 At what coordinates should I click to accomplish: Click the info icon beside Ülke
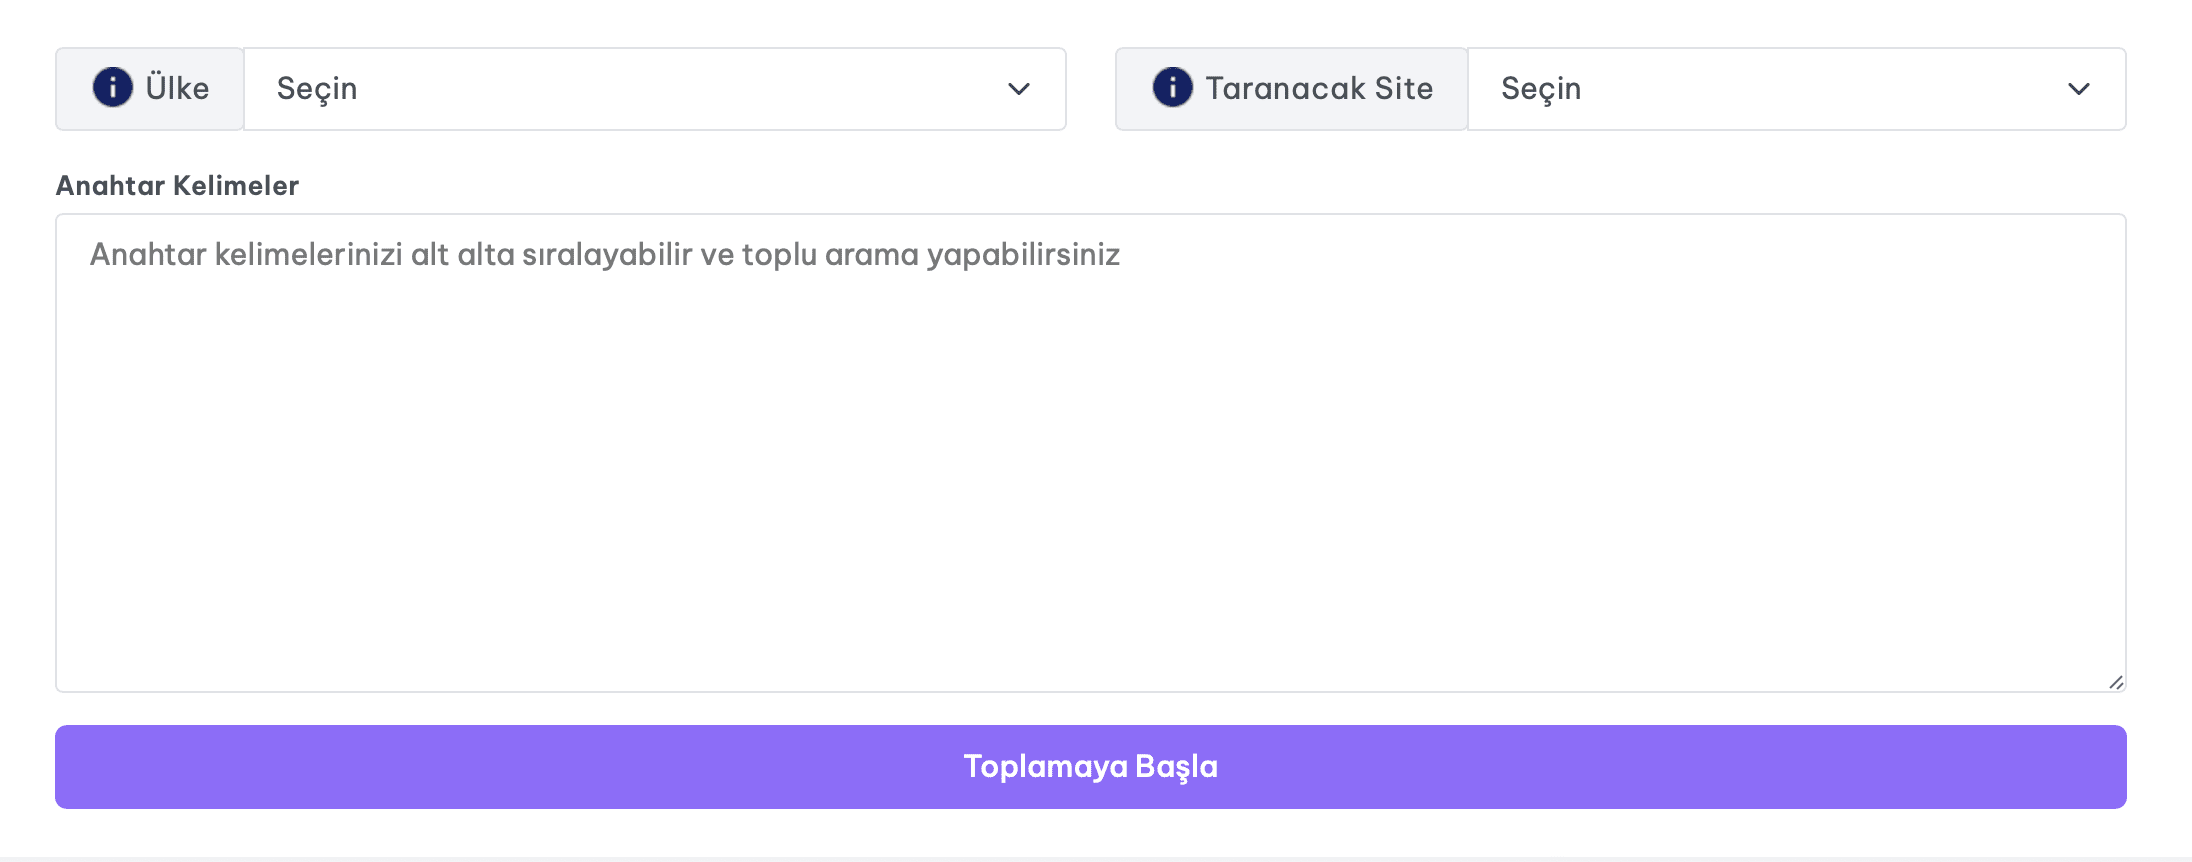coord(113,88)
